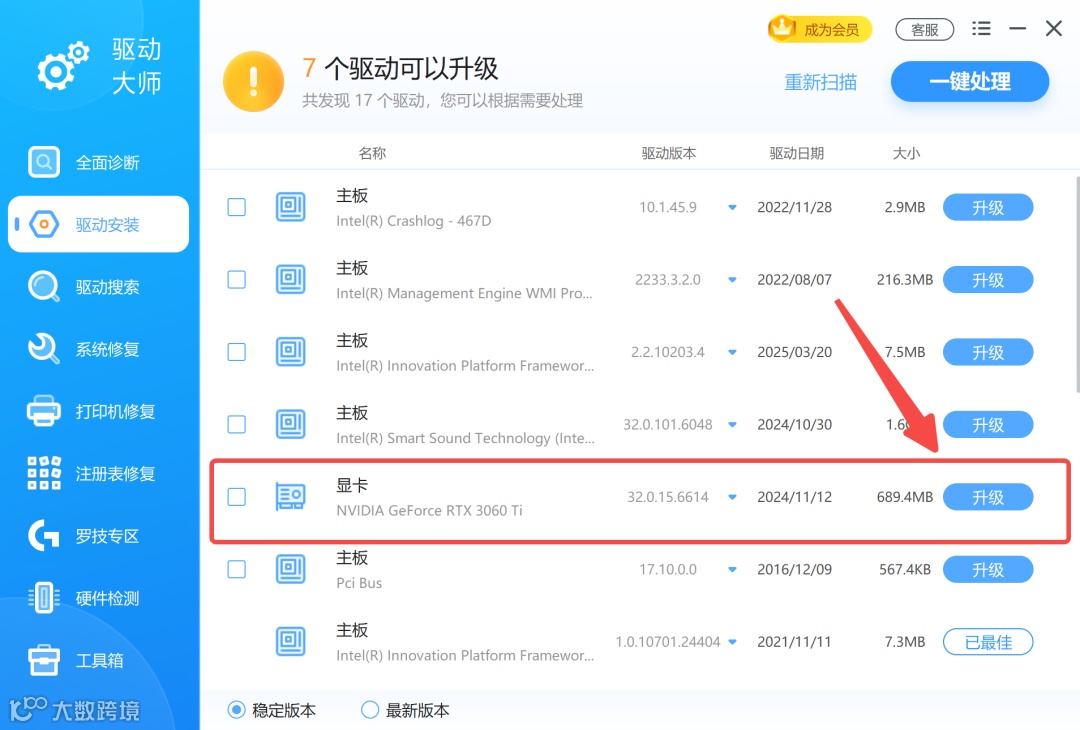
Task: Expand version dropdown for 17.10.0.0
Action: tap(732, 570)
